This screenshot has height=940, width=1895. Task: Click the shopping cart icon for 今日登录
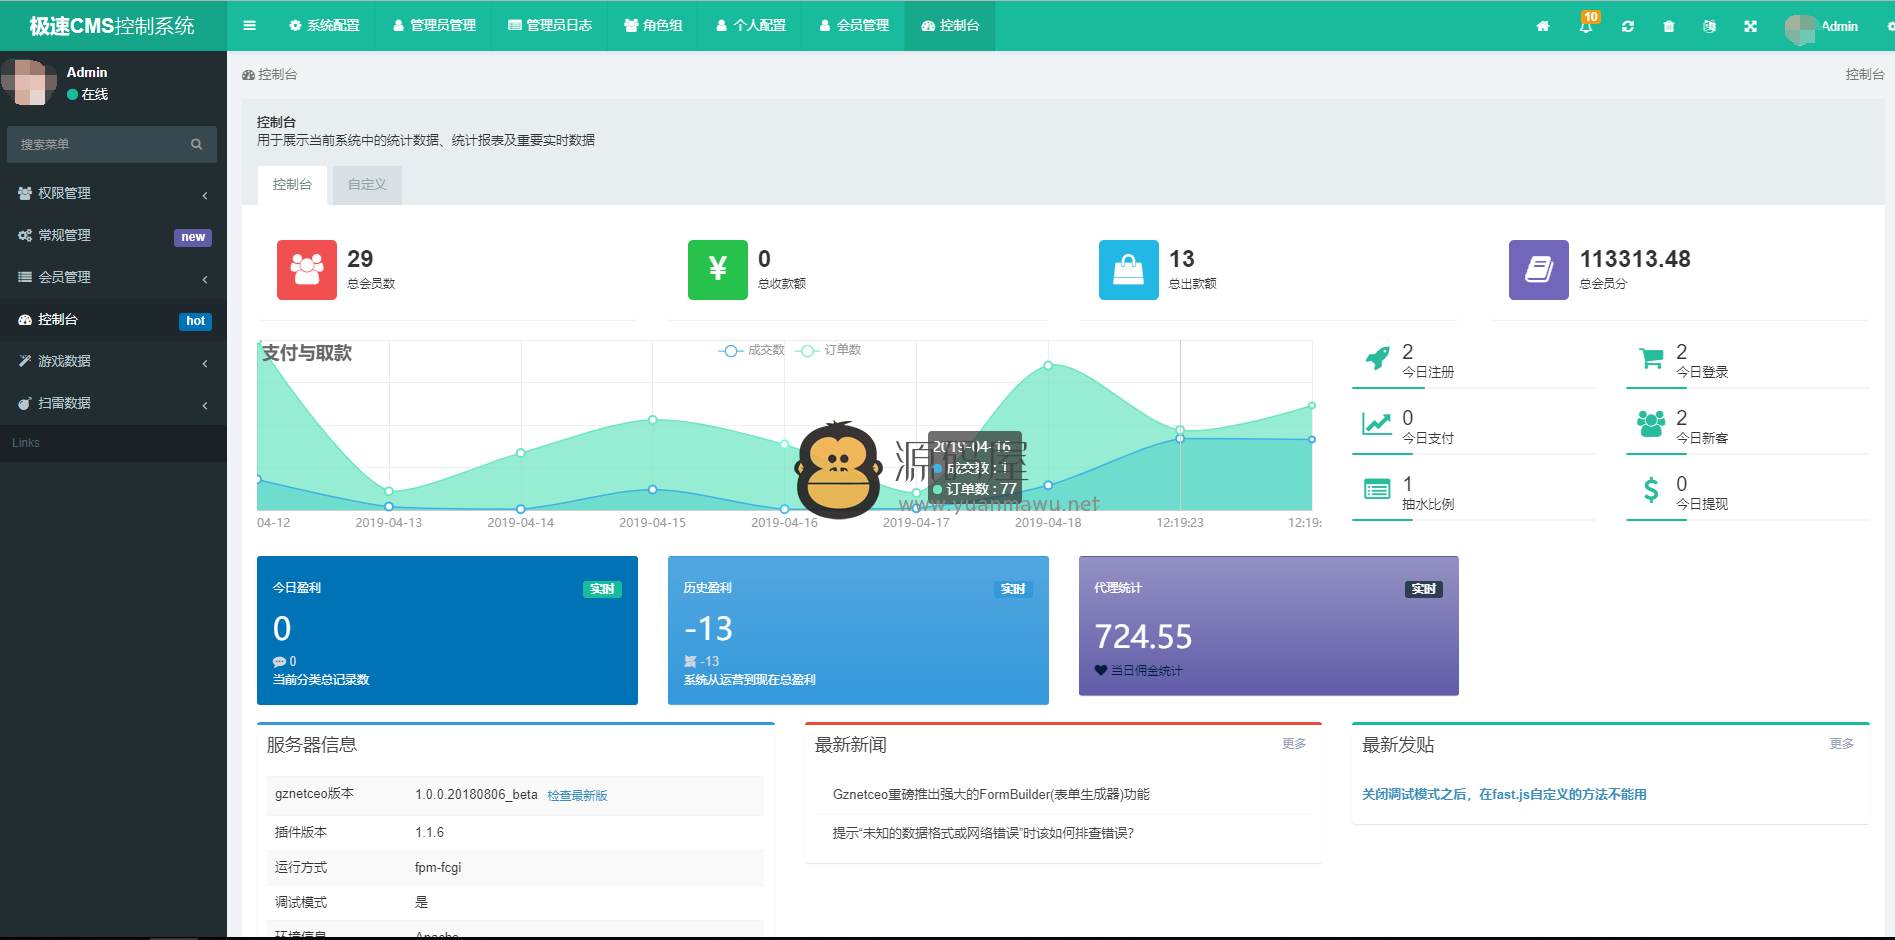coord(1651,358)
